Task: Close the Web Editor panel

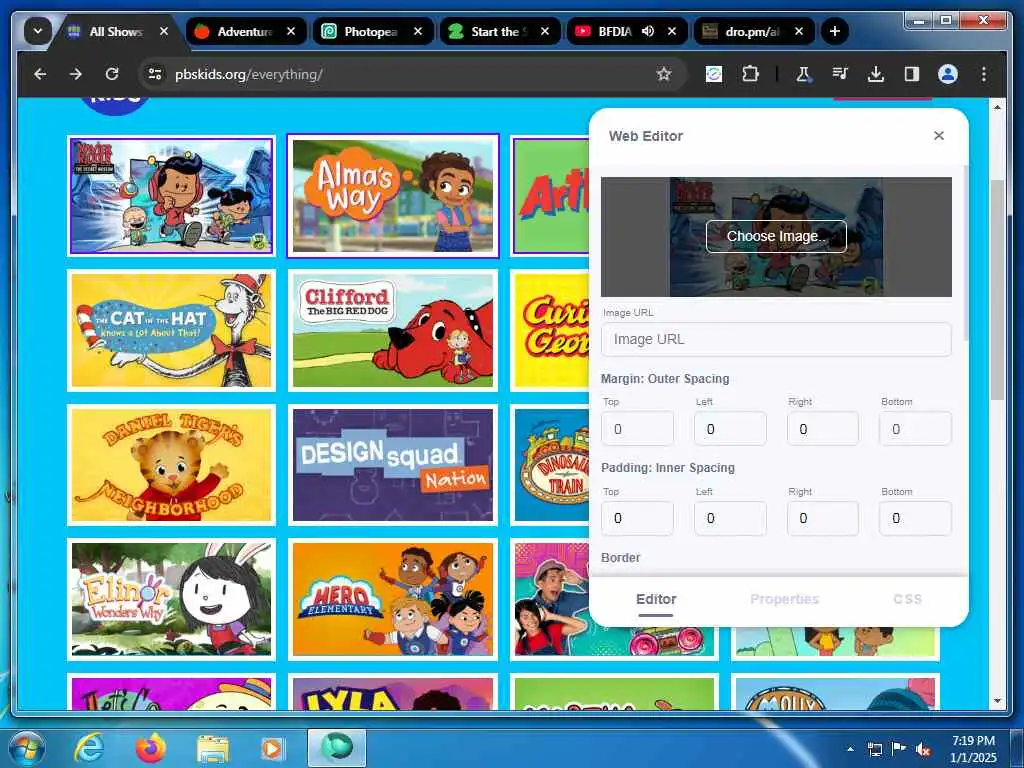Action: [938, 136]
